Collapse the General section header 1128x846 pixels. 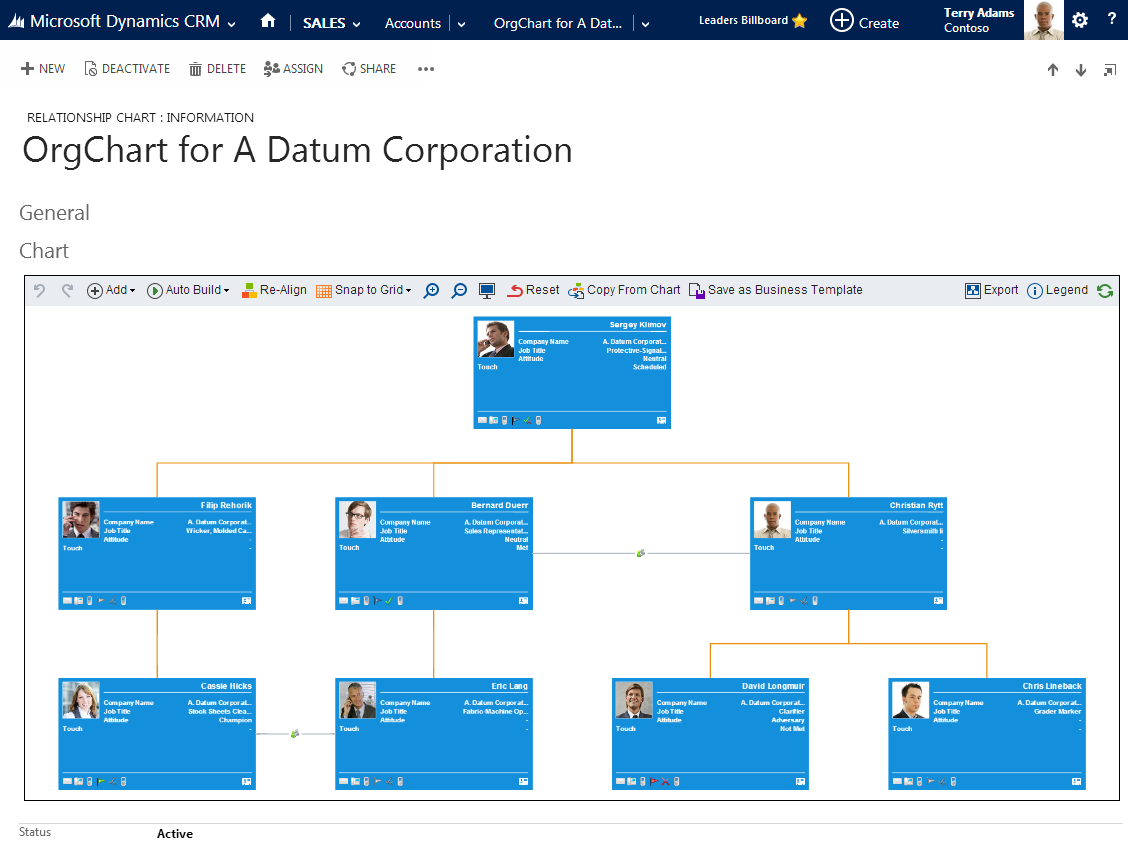pyautogui.click(x=54, y=213)
